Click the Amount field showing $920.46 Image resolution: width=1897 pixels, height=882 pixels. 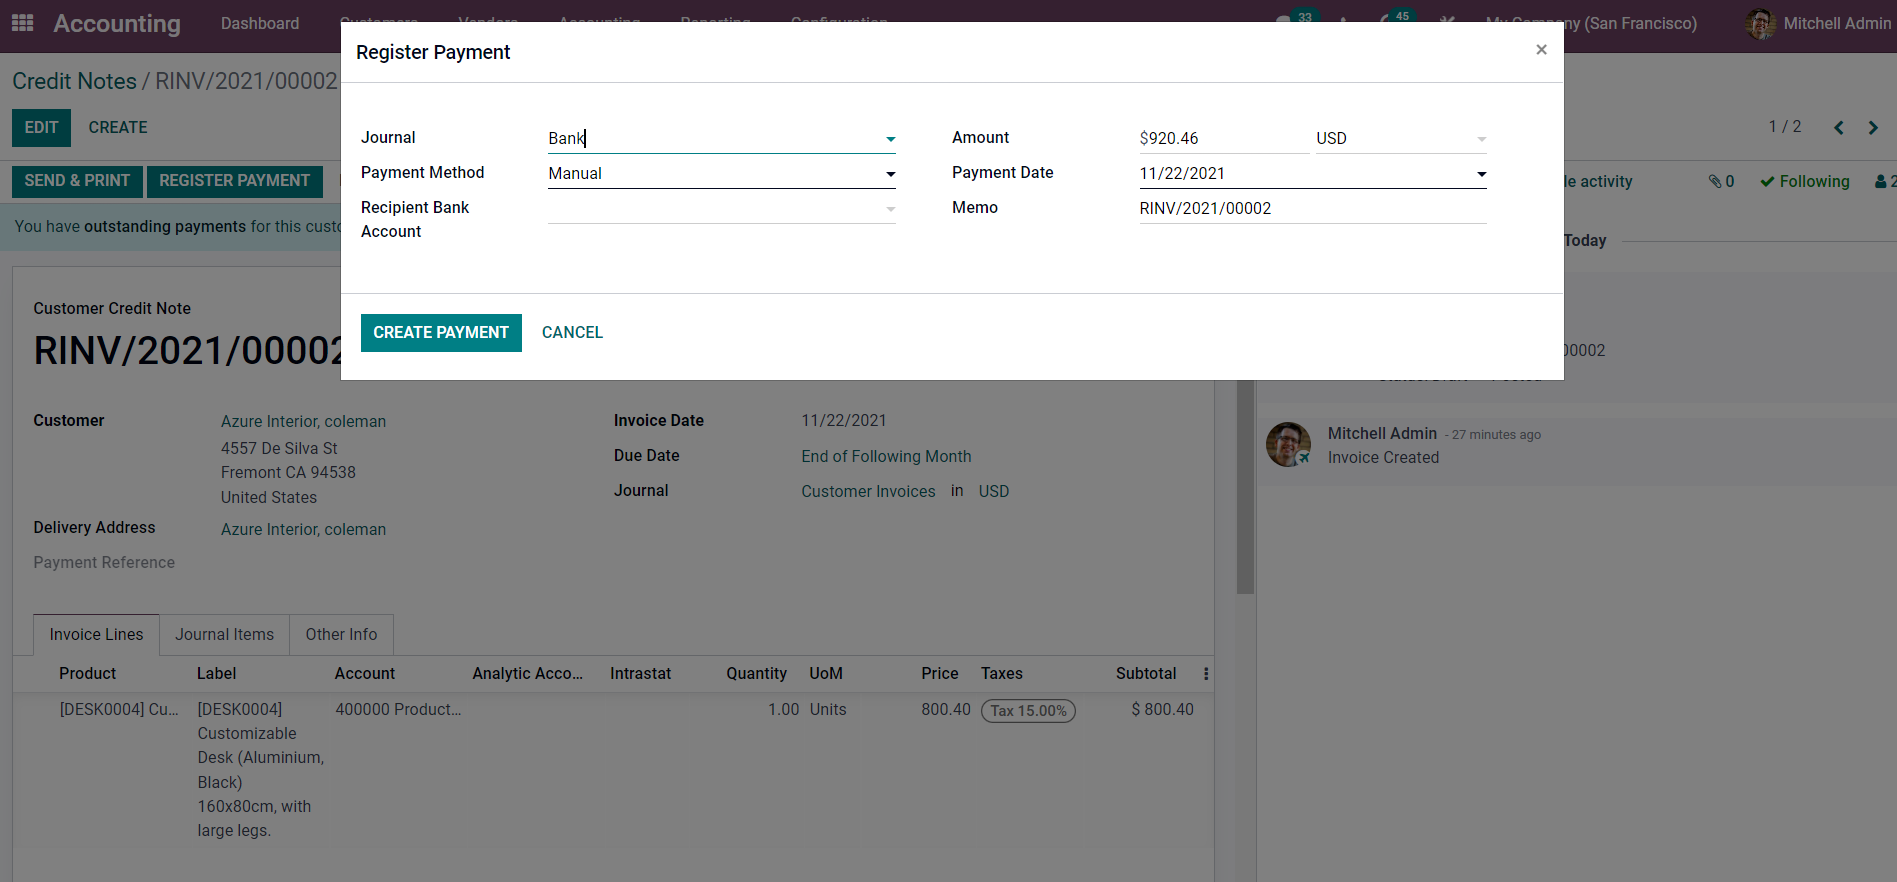[x=1222, y=138]
